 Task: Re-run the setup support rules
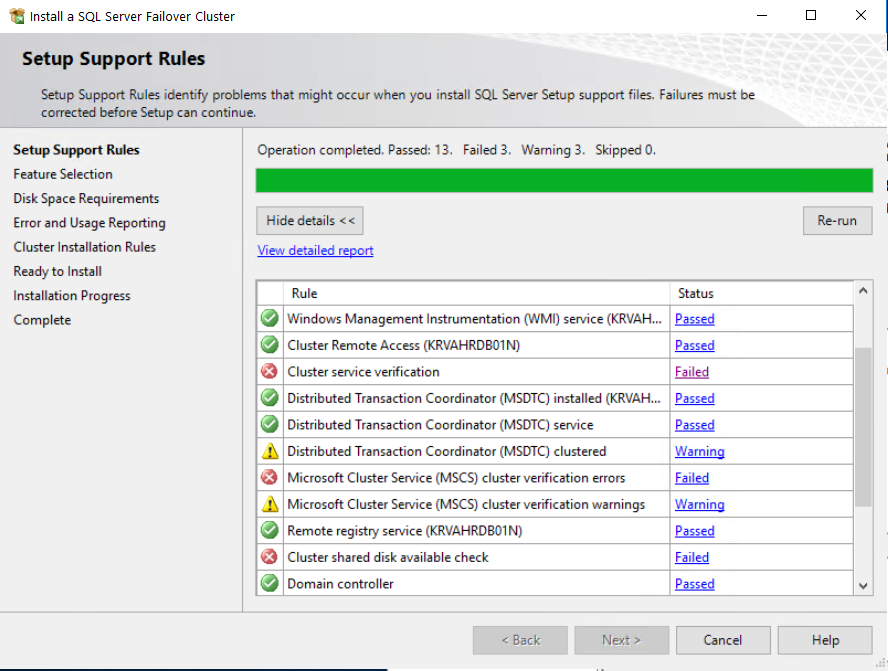pos(837,220)
